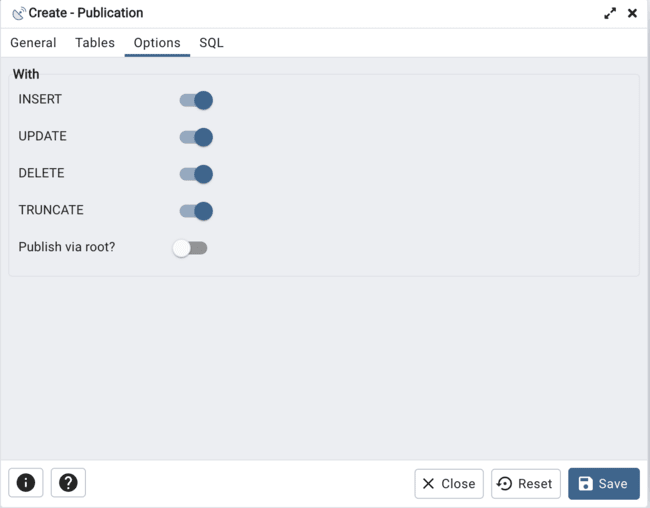Select the Options tab
Viewport: 650px width, 508px height.
tap(157, 43)
